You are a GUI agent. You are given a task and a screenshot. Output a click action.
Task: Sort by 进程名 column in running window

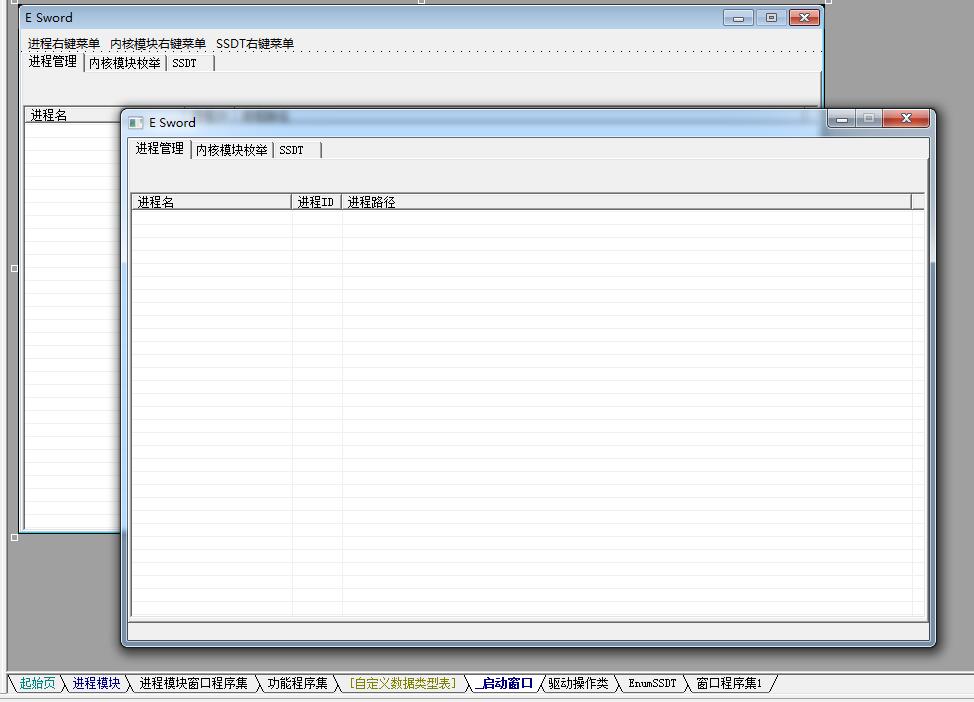[211, 202]
